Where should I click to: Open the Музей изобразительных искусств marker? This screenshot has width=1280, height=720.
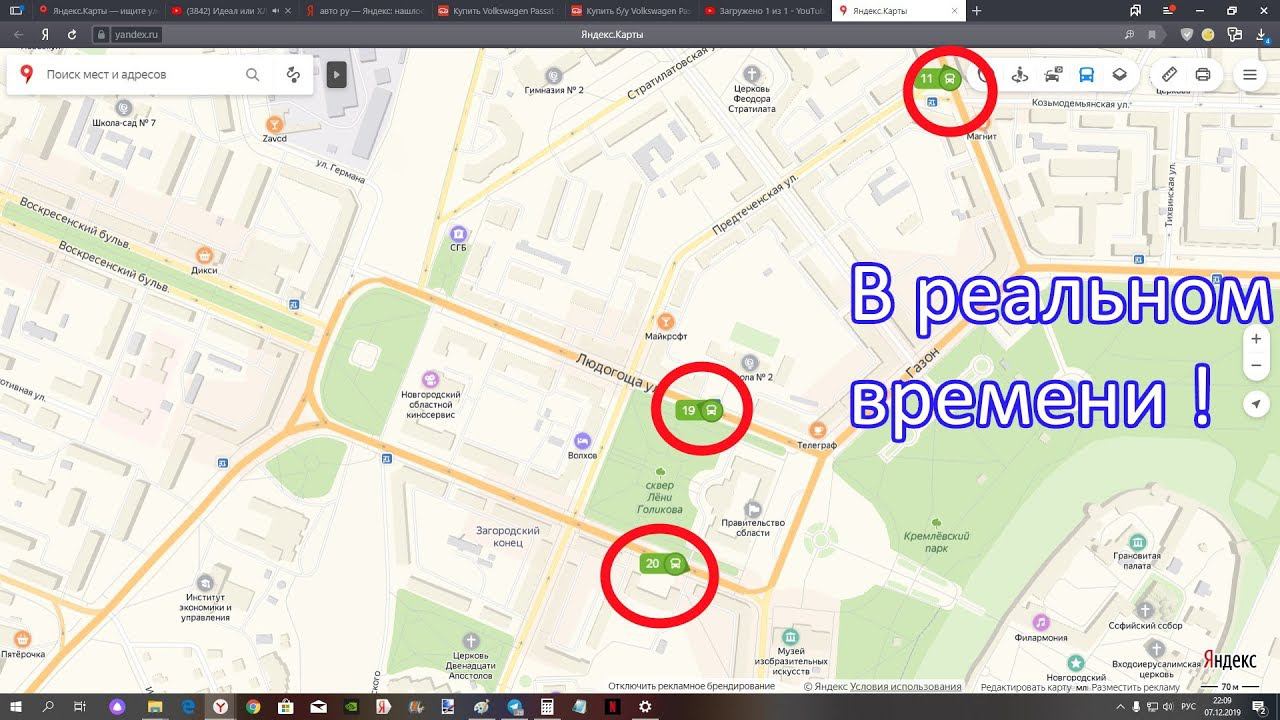tap(791, 637)
